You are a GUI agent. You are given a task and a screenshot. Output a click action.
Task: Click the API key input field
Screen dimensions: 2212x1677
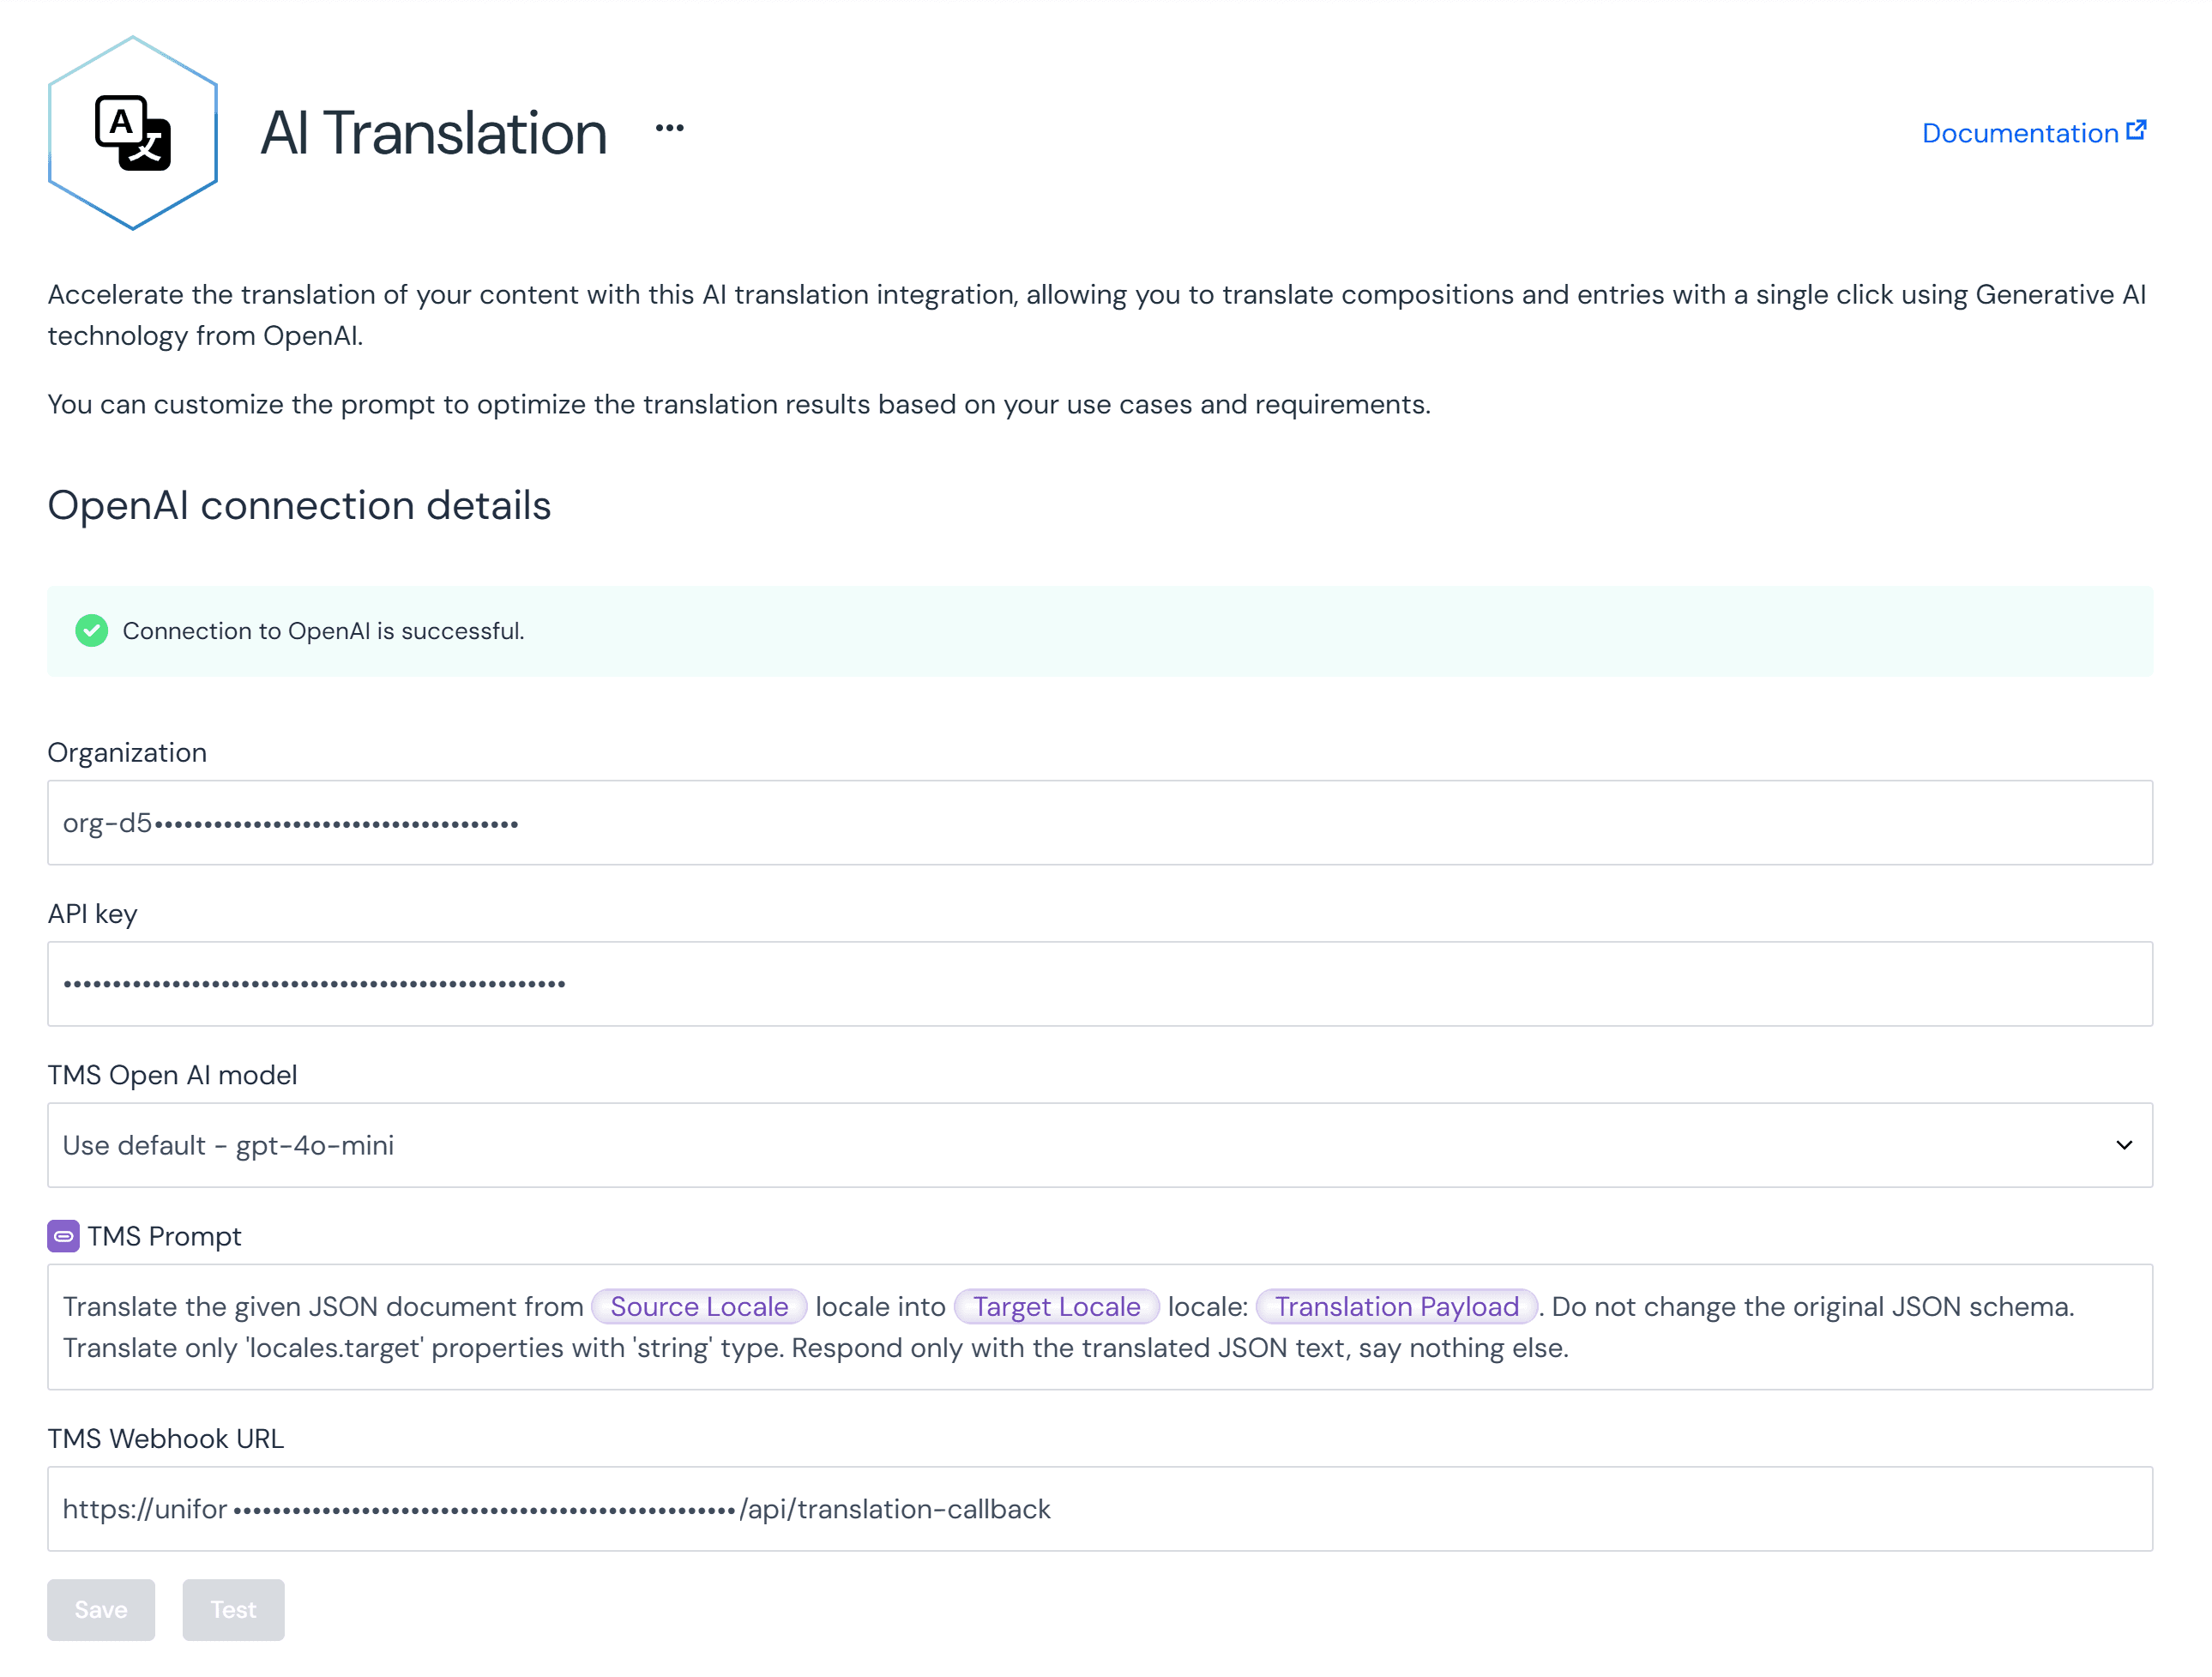coord(1100,984)
